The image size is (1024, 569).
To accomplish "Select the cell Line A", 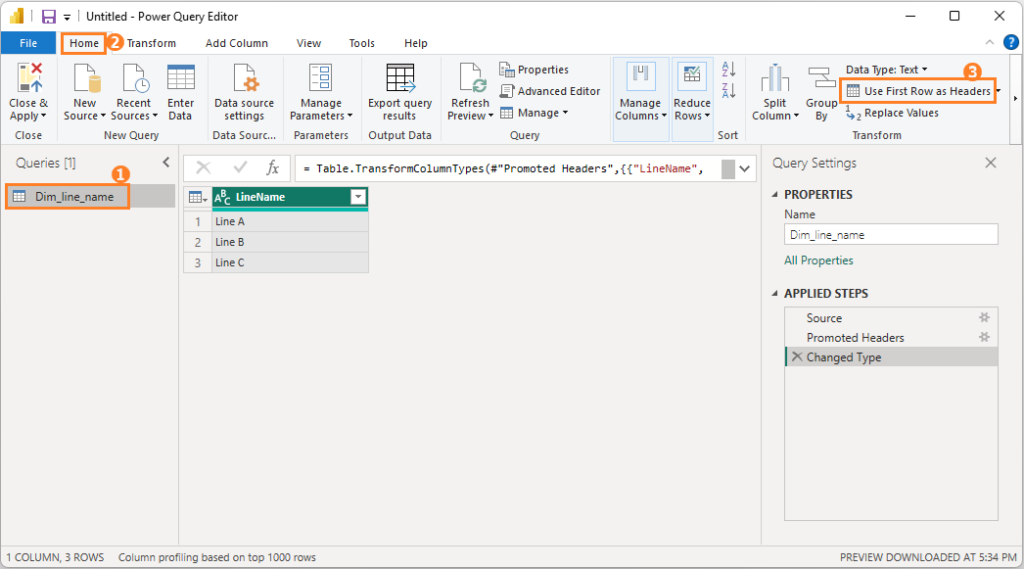I will coord(290,221).
